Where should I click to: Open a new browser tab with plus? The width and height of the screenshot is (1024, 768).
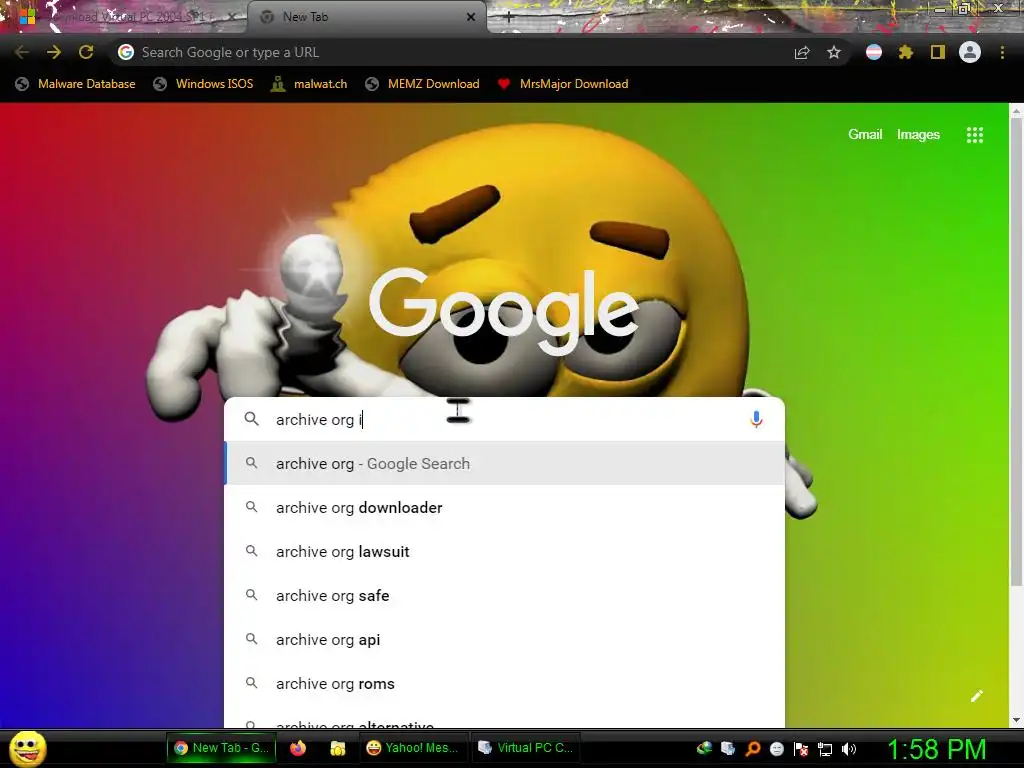pyautogui.click(x=509, y=18)
